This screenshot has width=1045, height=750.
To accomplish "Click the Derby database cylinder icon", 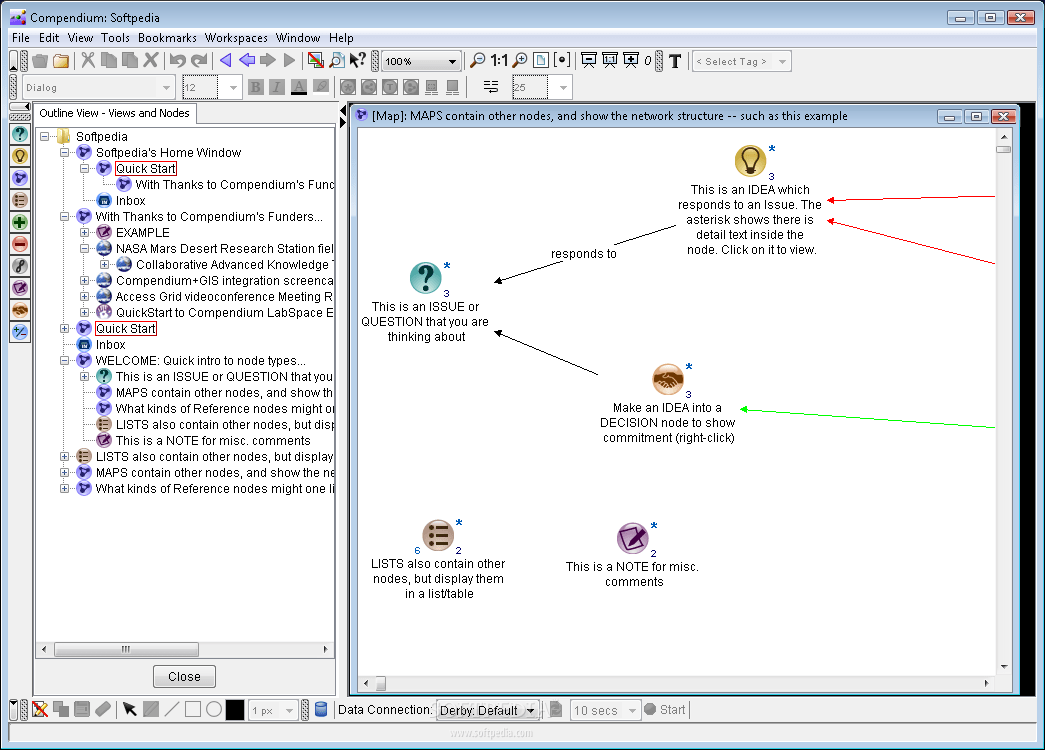I will point(321,709).
